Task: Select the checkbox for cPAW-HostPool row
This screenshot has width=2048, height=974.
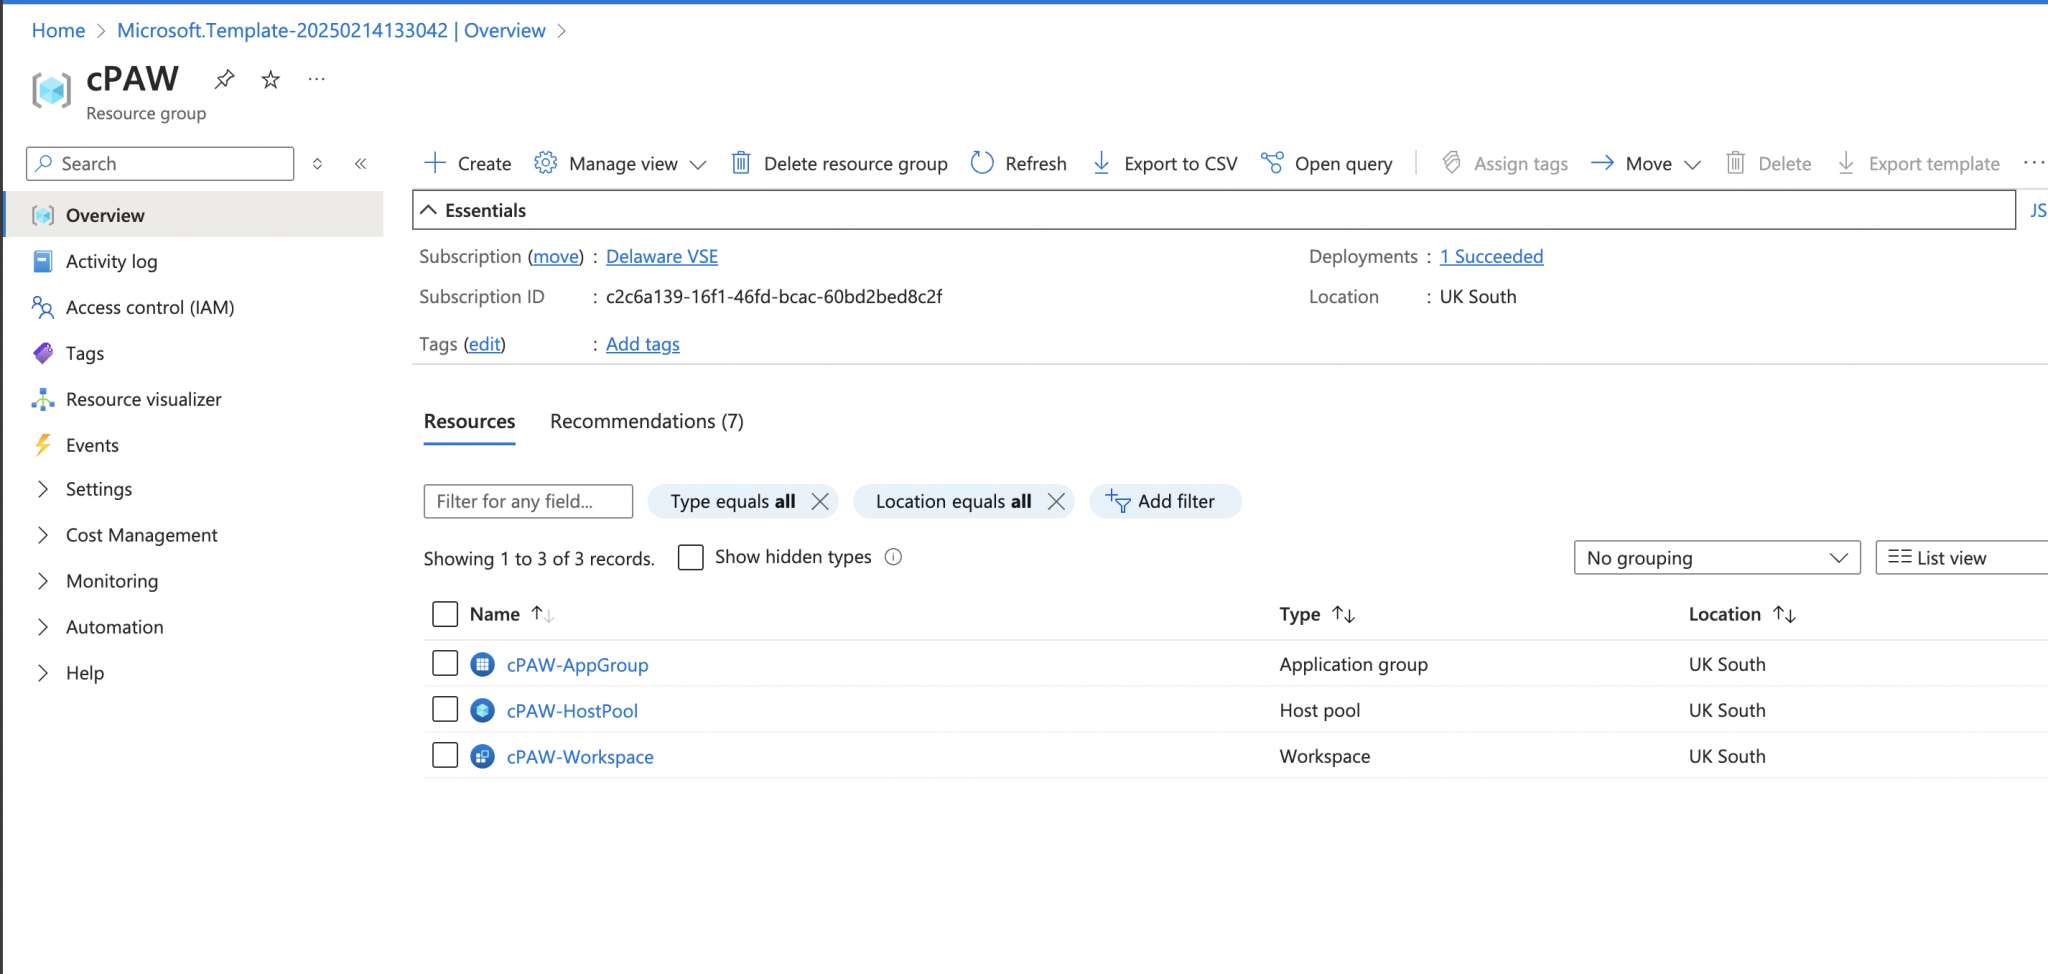Action: 445,709
